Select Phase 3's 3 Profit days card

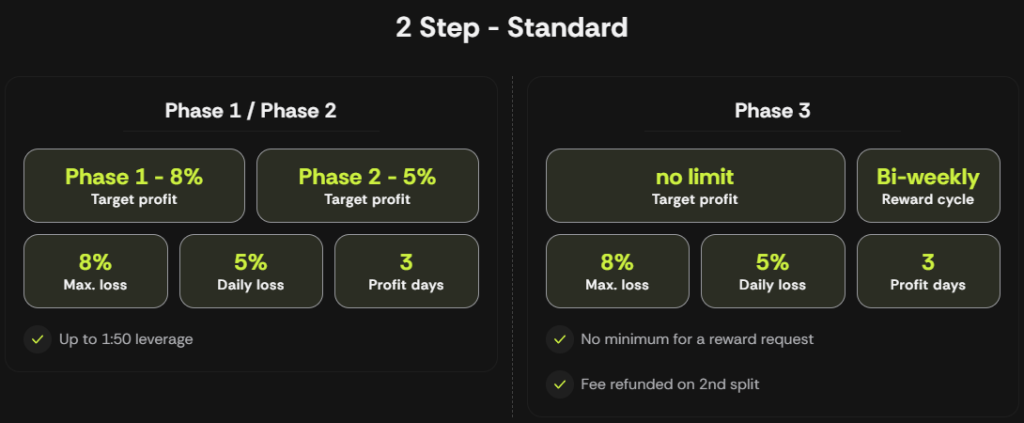928,271
